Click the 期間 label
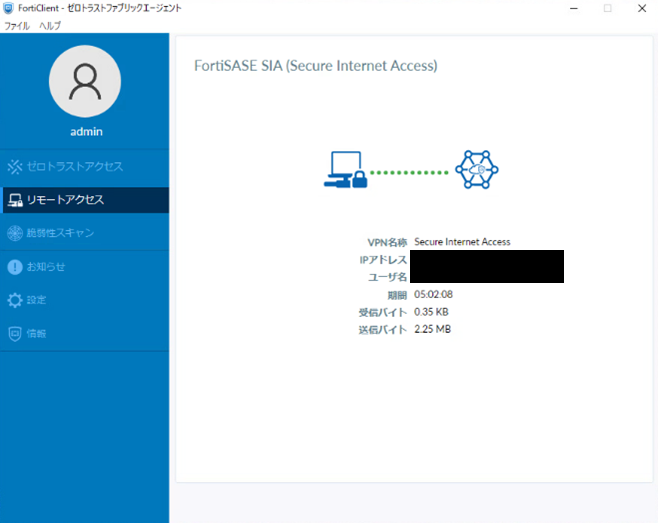This screenshot has width=658, height=523. [397, 295]
